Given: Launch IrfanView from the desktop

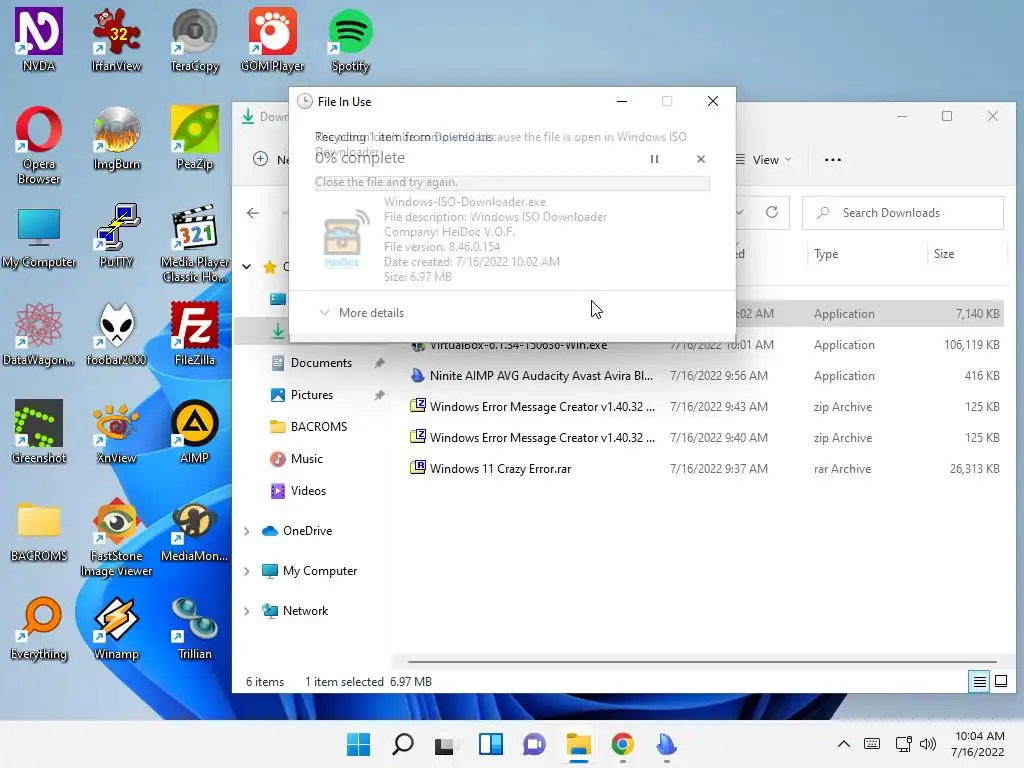Looking at the screenshot, I should pos(116,39).
